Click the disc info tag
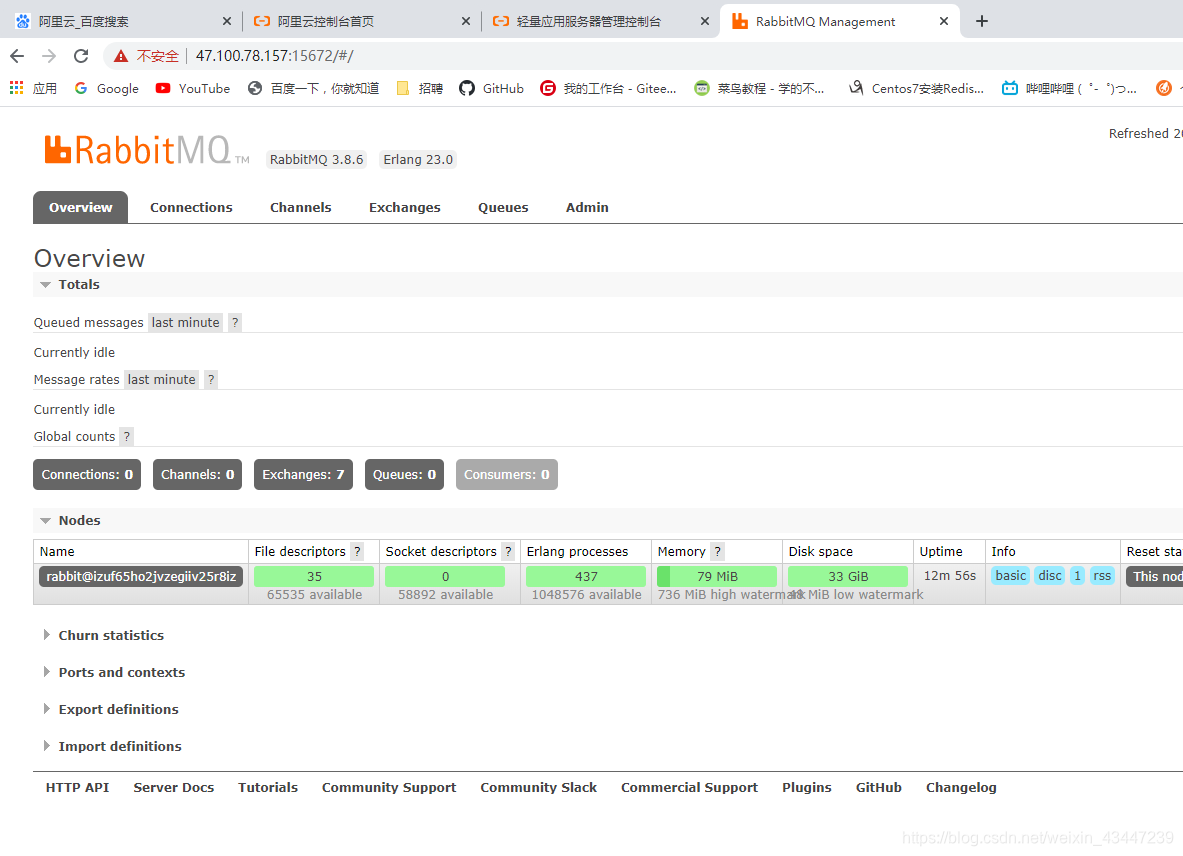The image size is (1183, 856). tap(1049, 576)
